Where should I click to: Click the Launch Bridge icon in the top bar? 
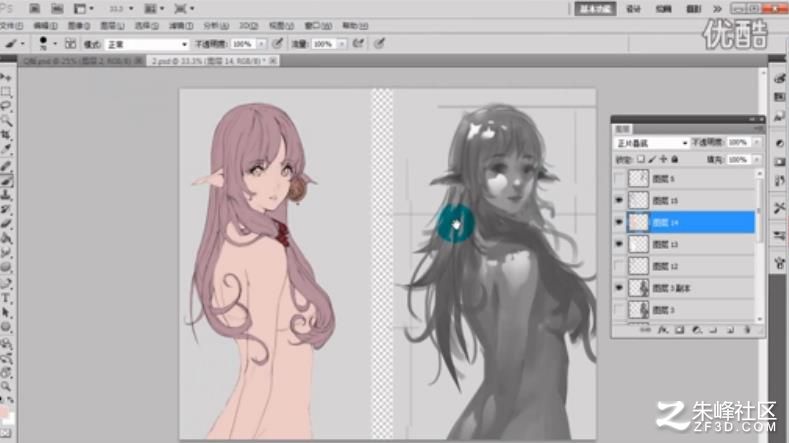pos(34,9)
